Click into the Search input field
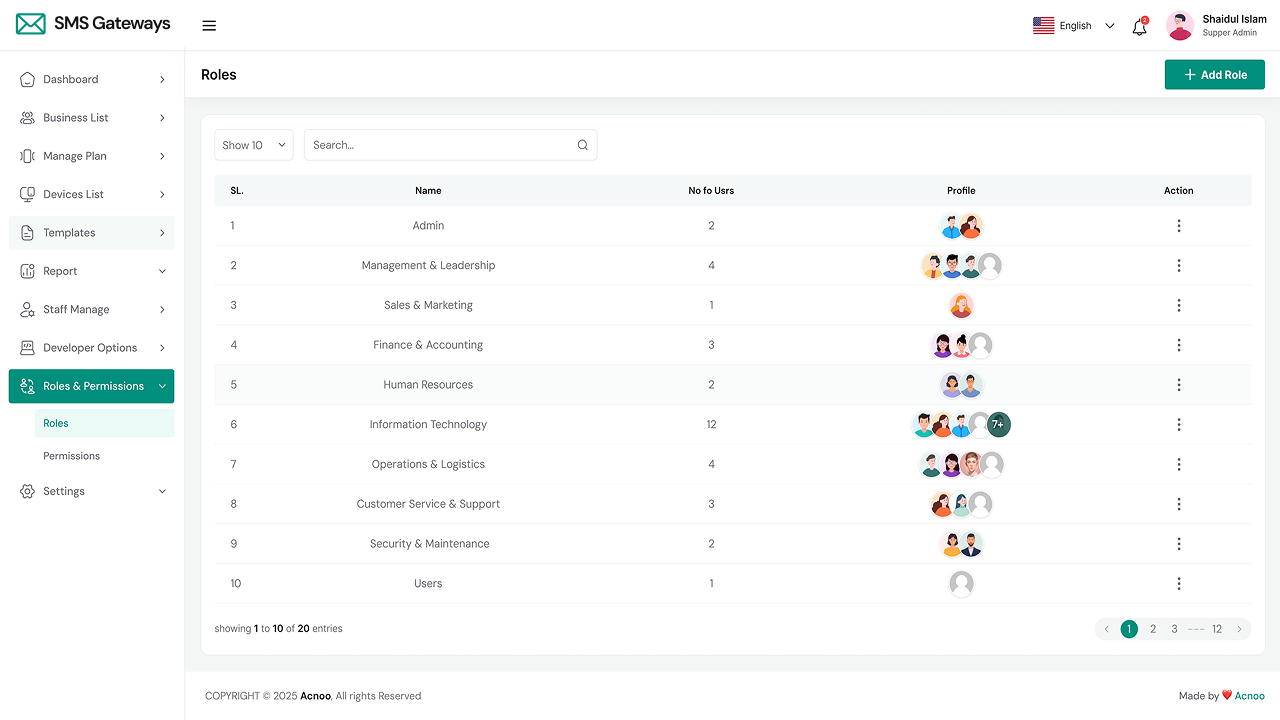The image size is (1280, 720). [x=440, y=145]
